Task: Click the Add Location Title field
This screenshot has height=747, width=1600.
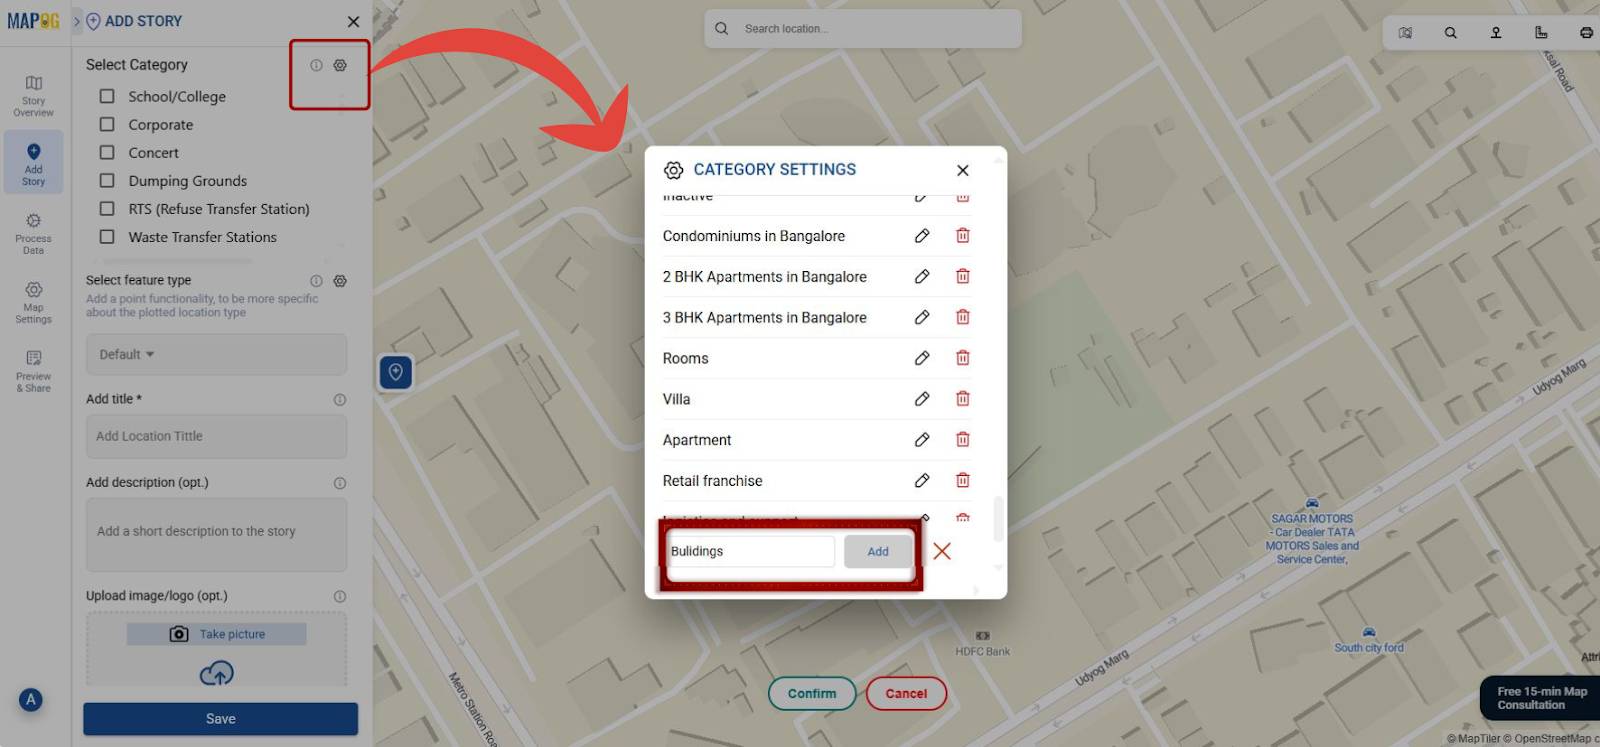Action: pos(216,437)
